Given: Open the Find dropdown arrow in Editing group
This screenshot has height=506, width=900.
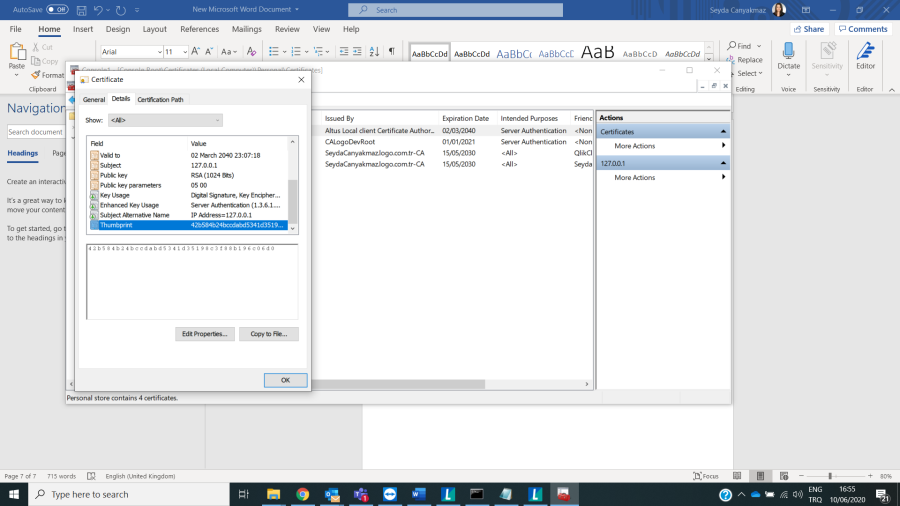Looking at the screenshot, I should tap(759, 46).
